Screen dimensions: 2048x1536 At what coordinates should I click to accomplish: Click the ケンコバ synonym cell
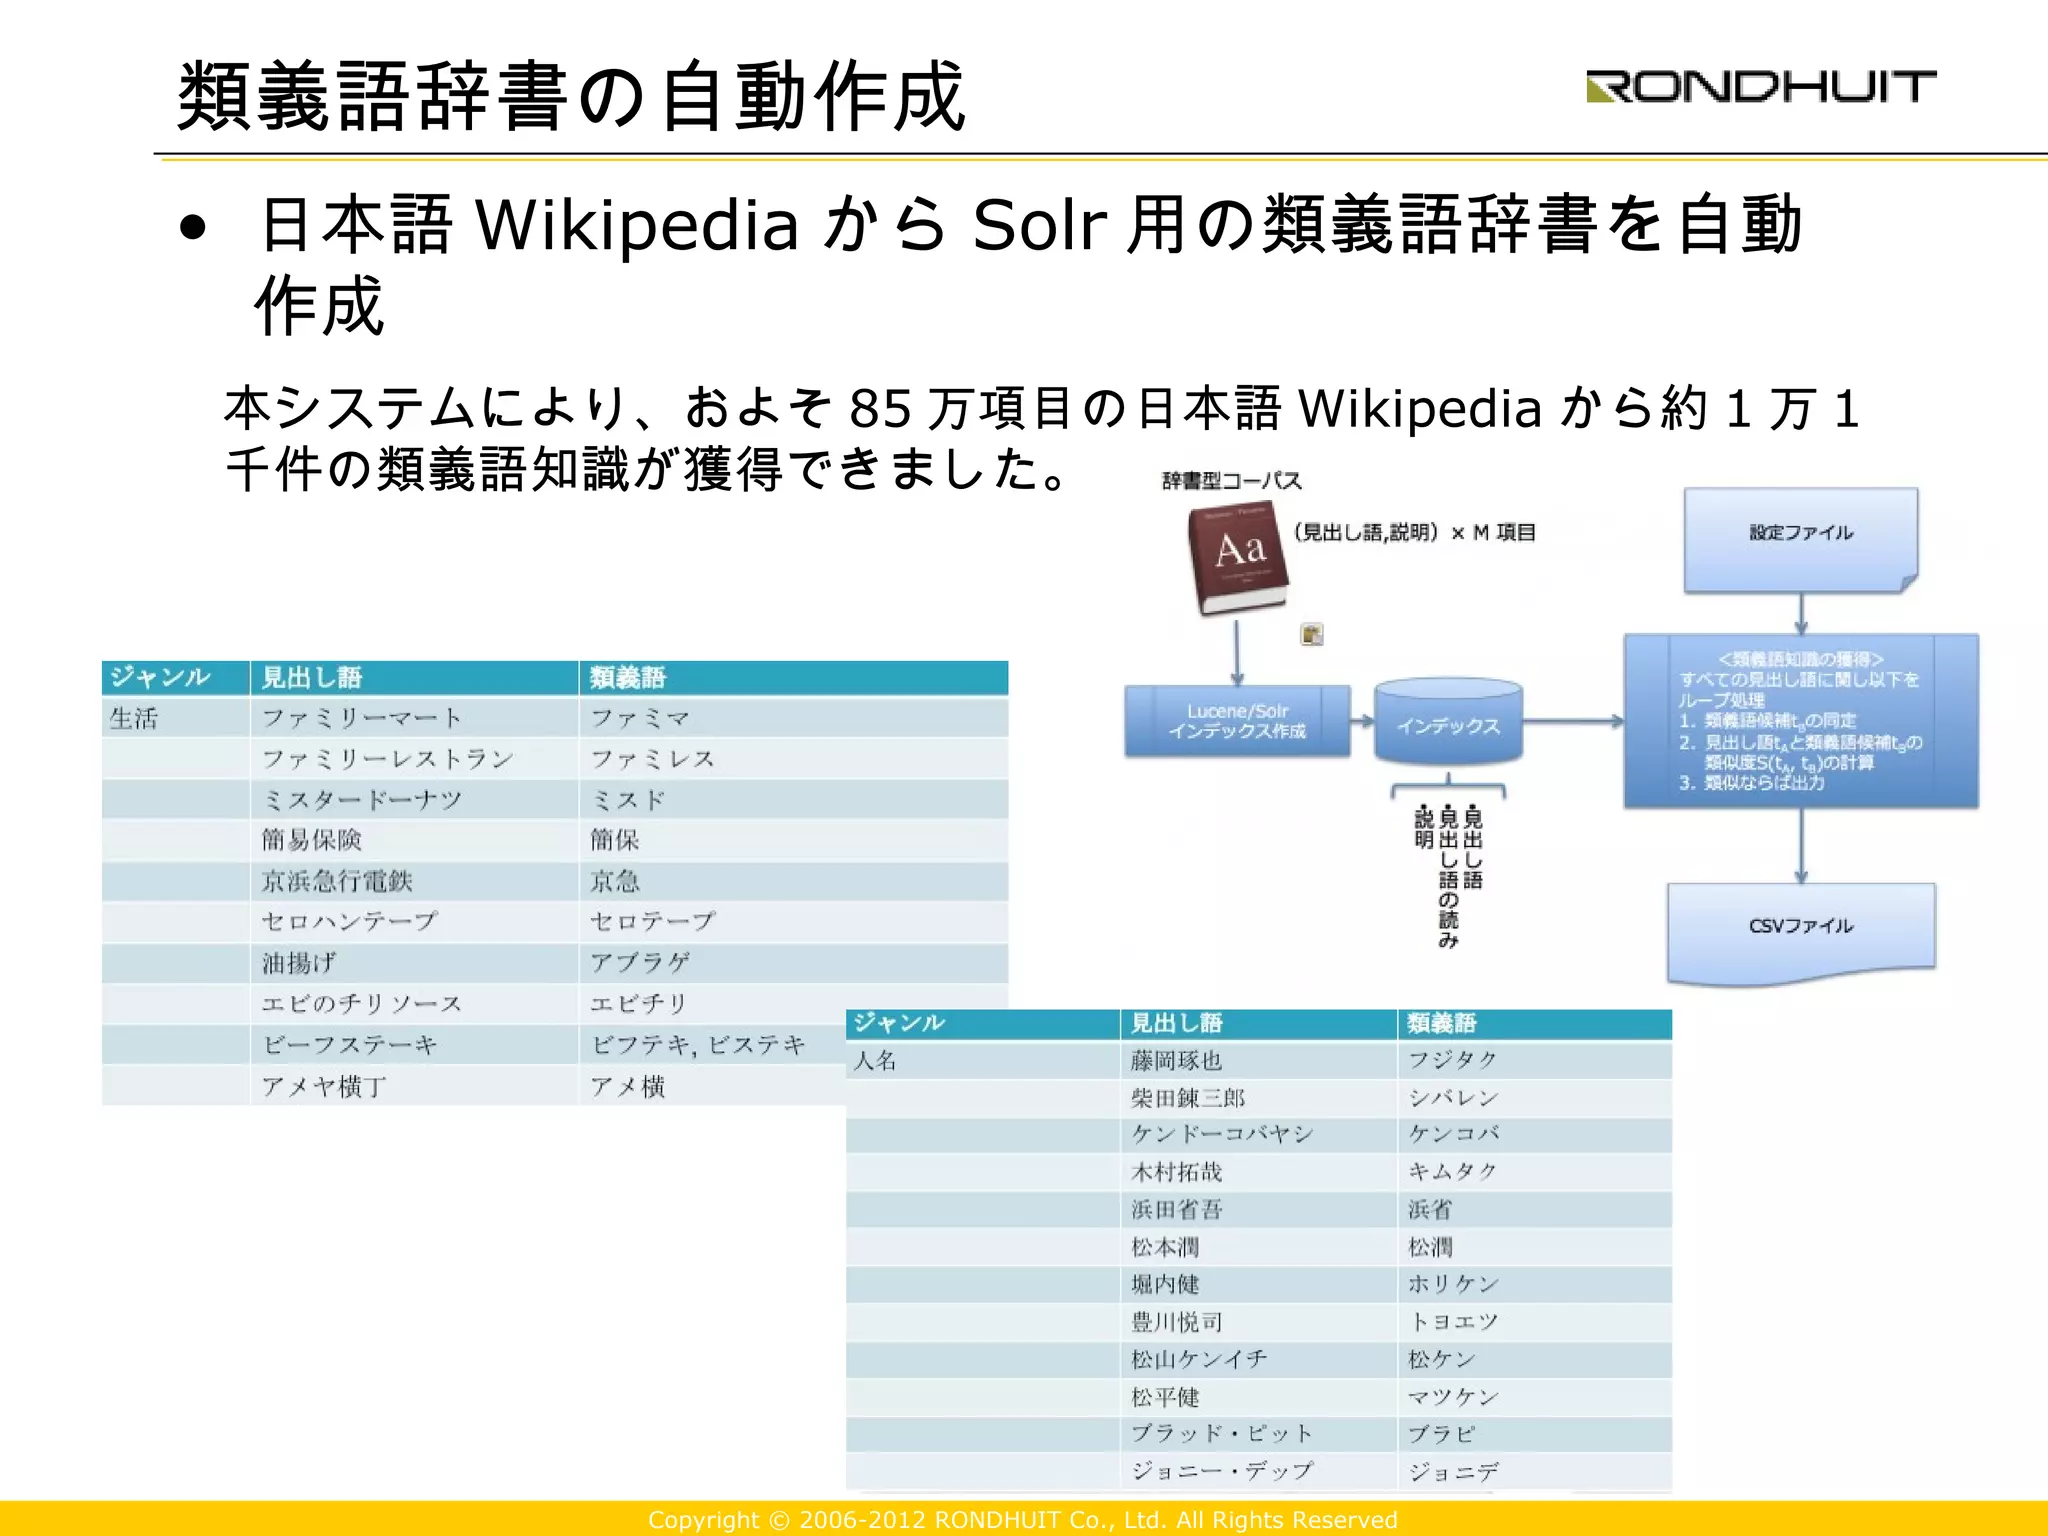(1535, 1135)
